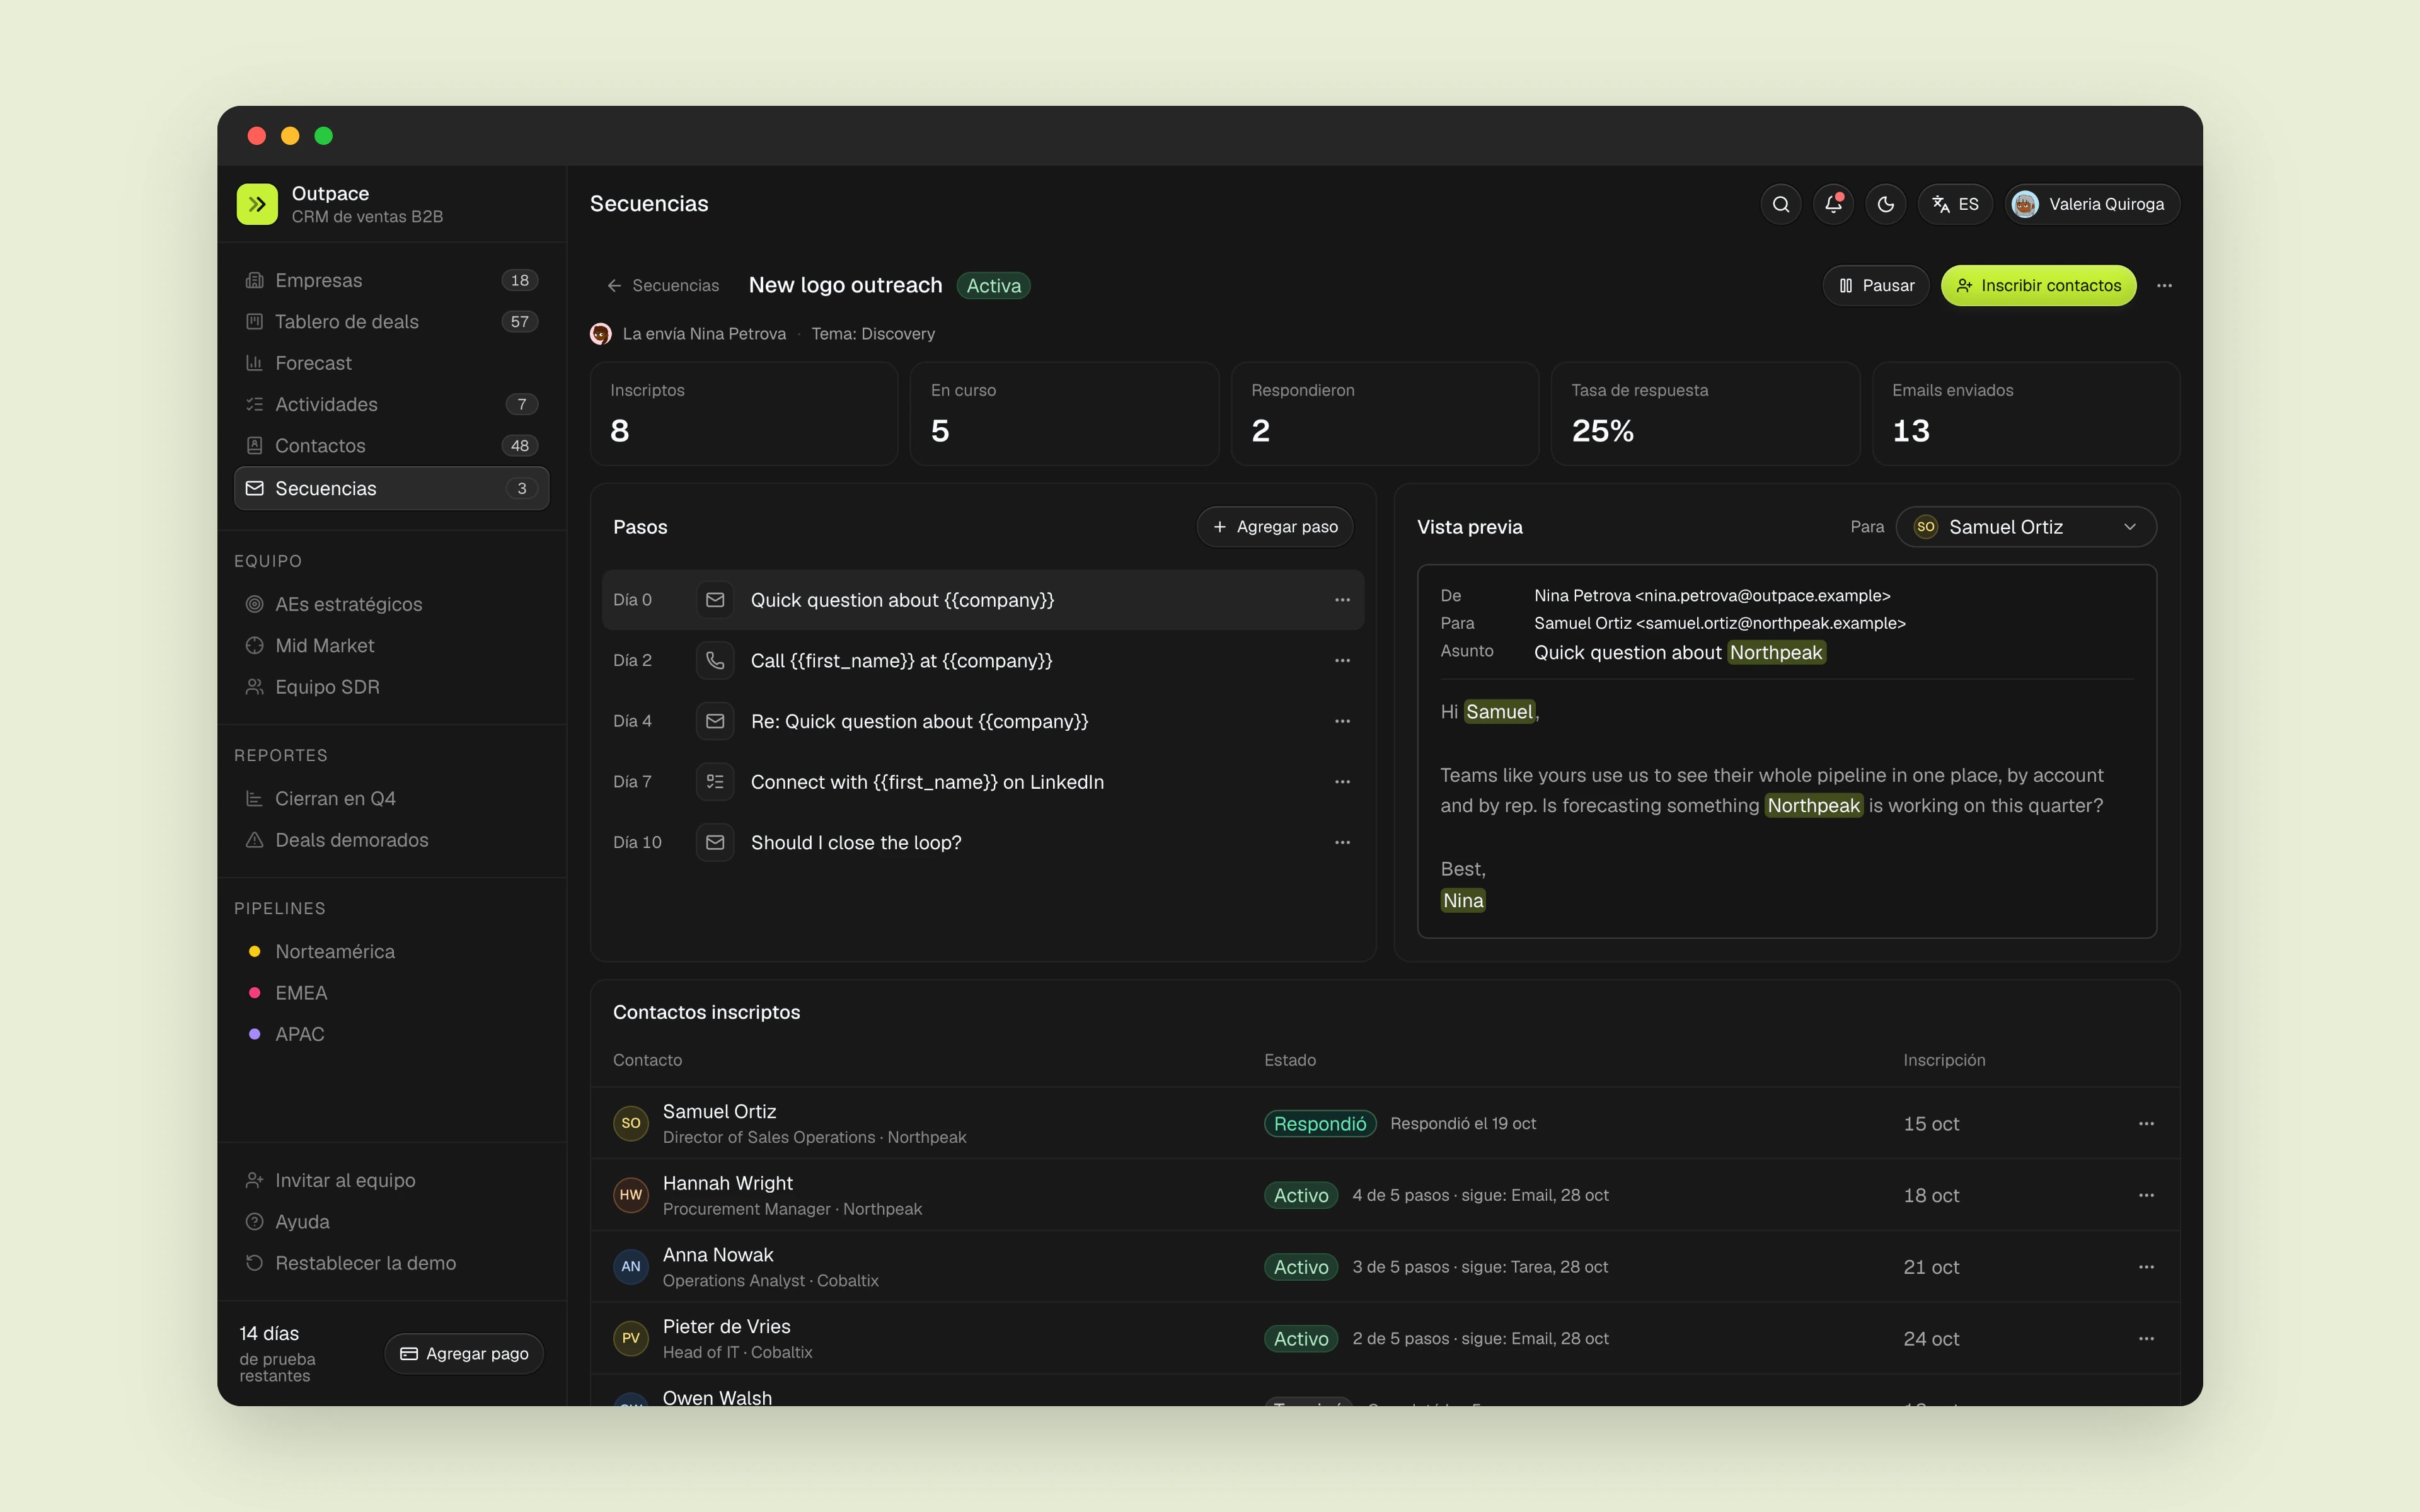Open Tablero de deals
Image resolution: width=2420 pixels, height=1512 pixels.
coord(391,322)
